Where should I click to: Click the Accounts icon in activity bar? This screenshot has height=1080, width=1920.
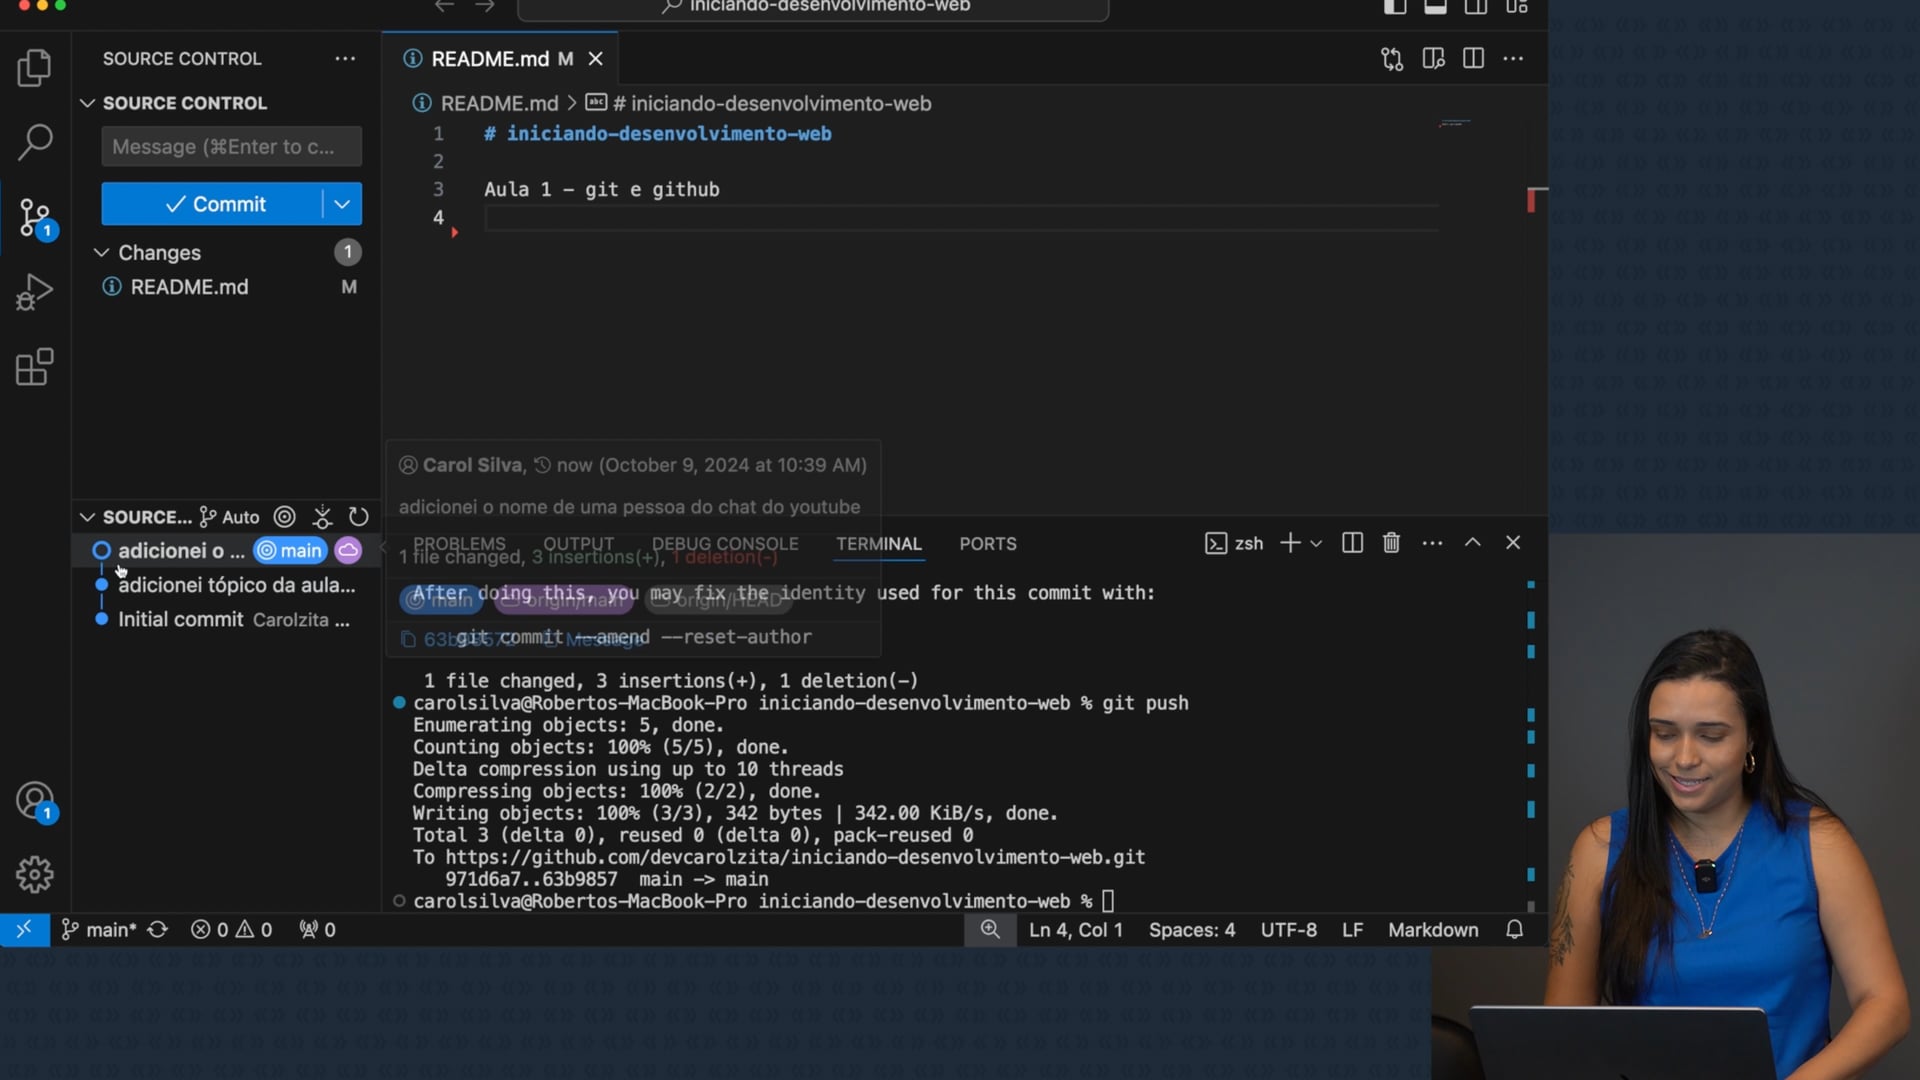(34, 801)
